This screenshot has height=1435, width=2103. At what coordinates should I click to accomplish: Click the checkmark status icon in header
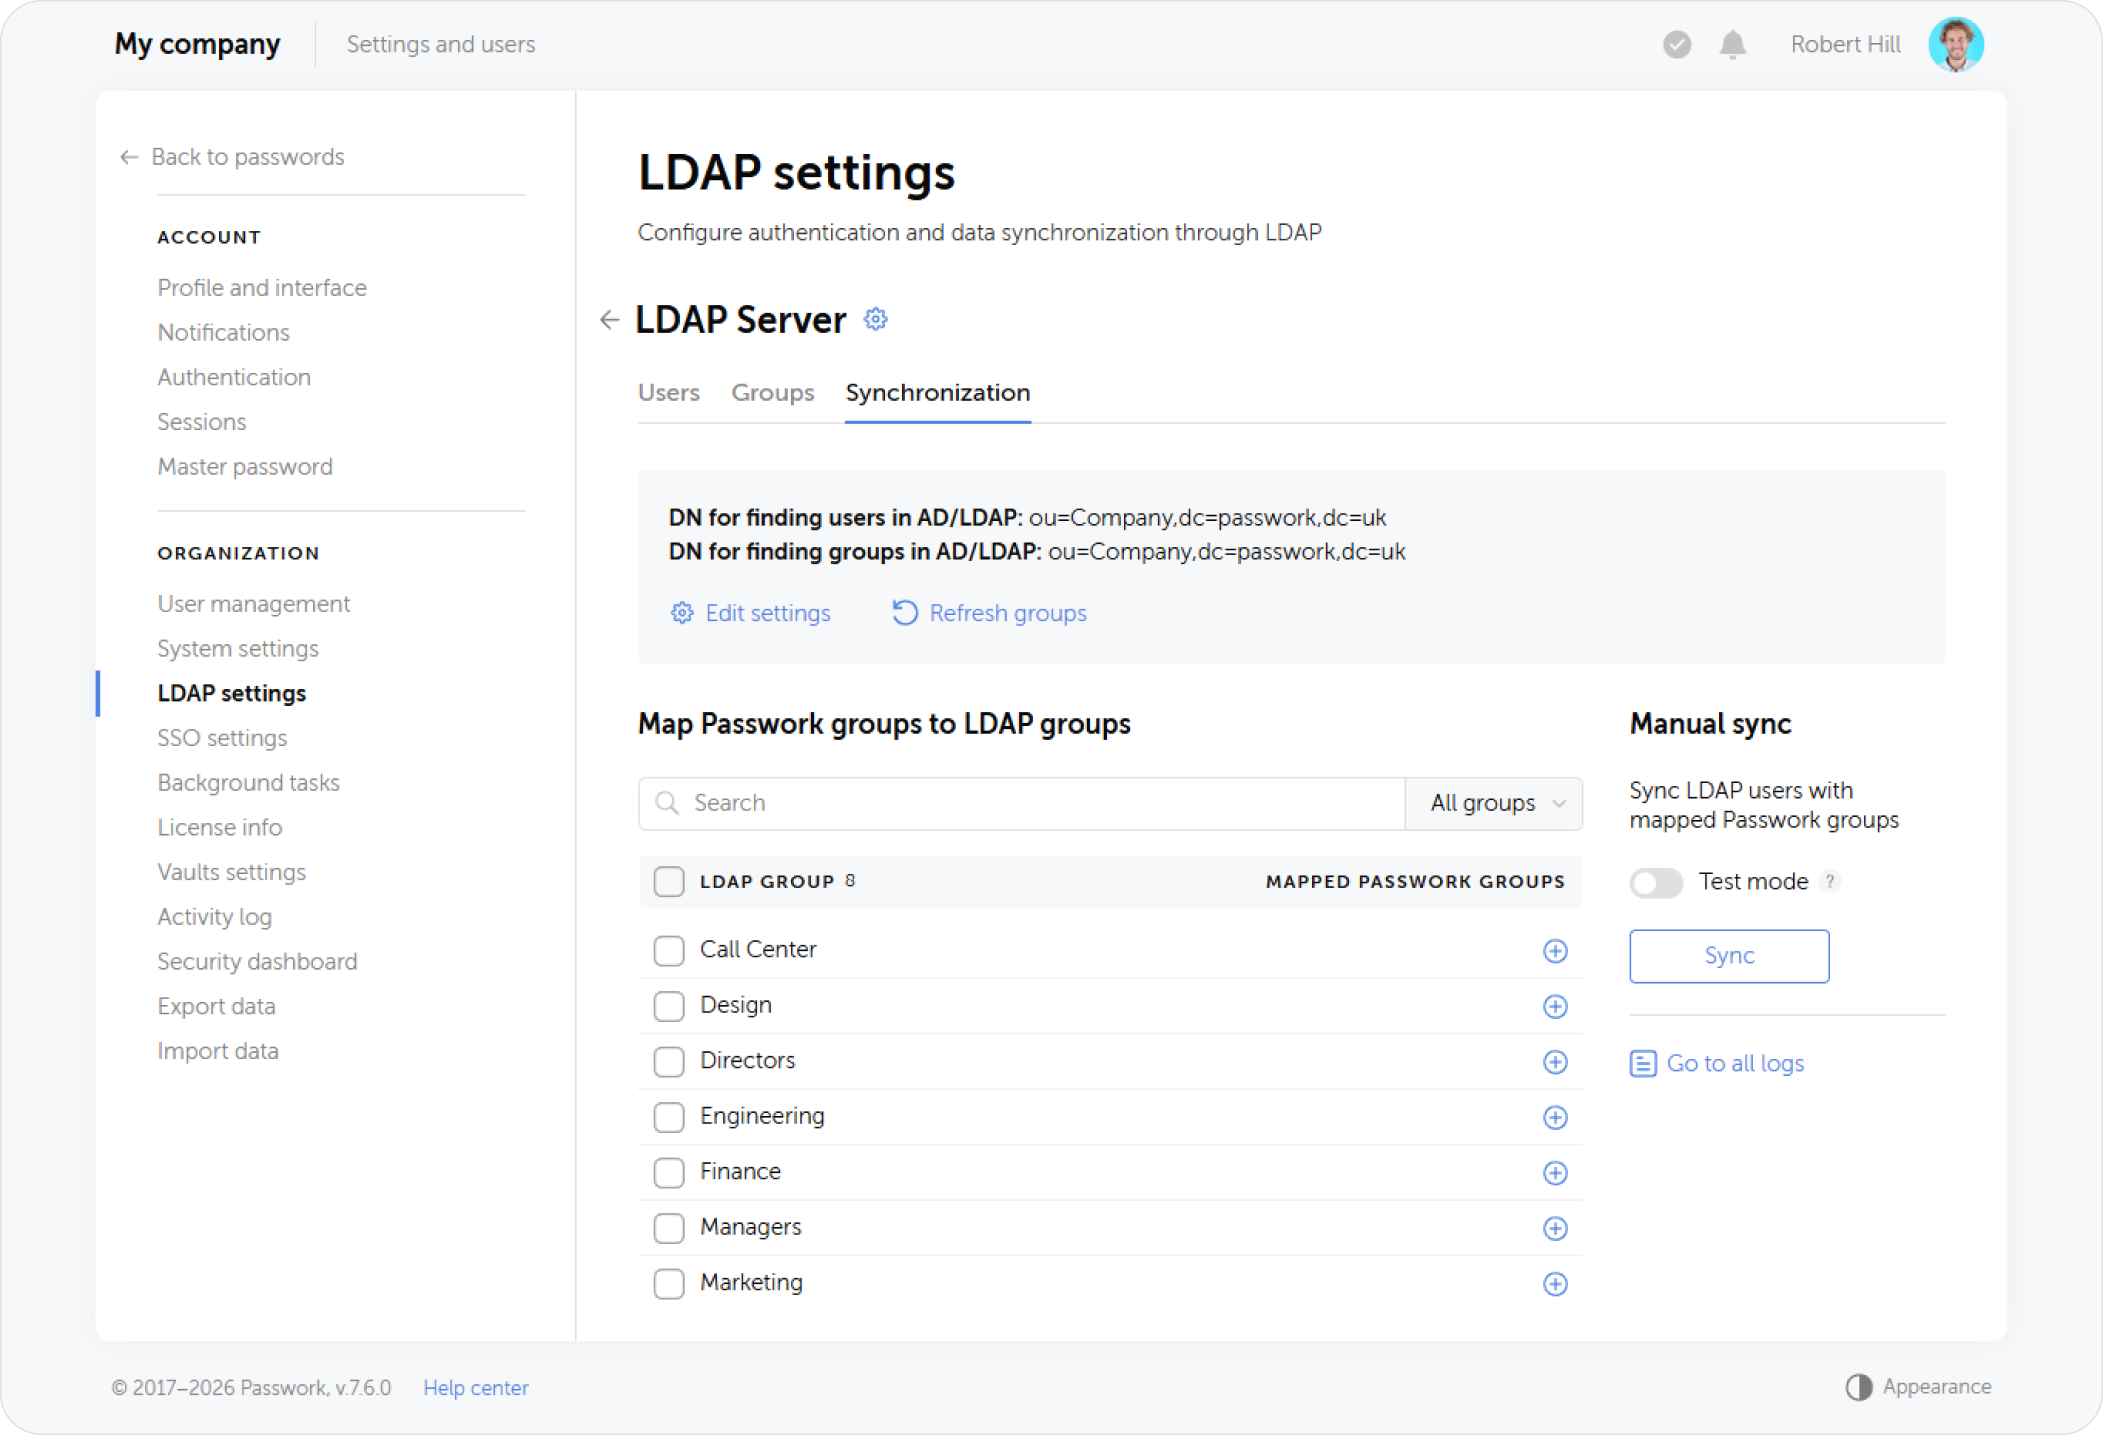click(1677, 44)
